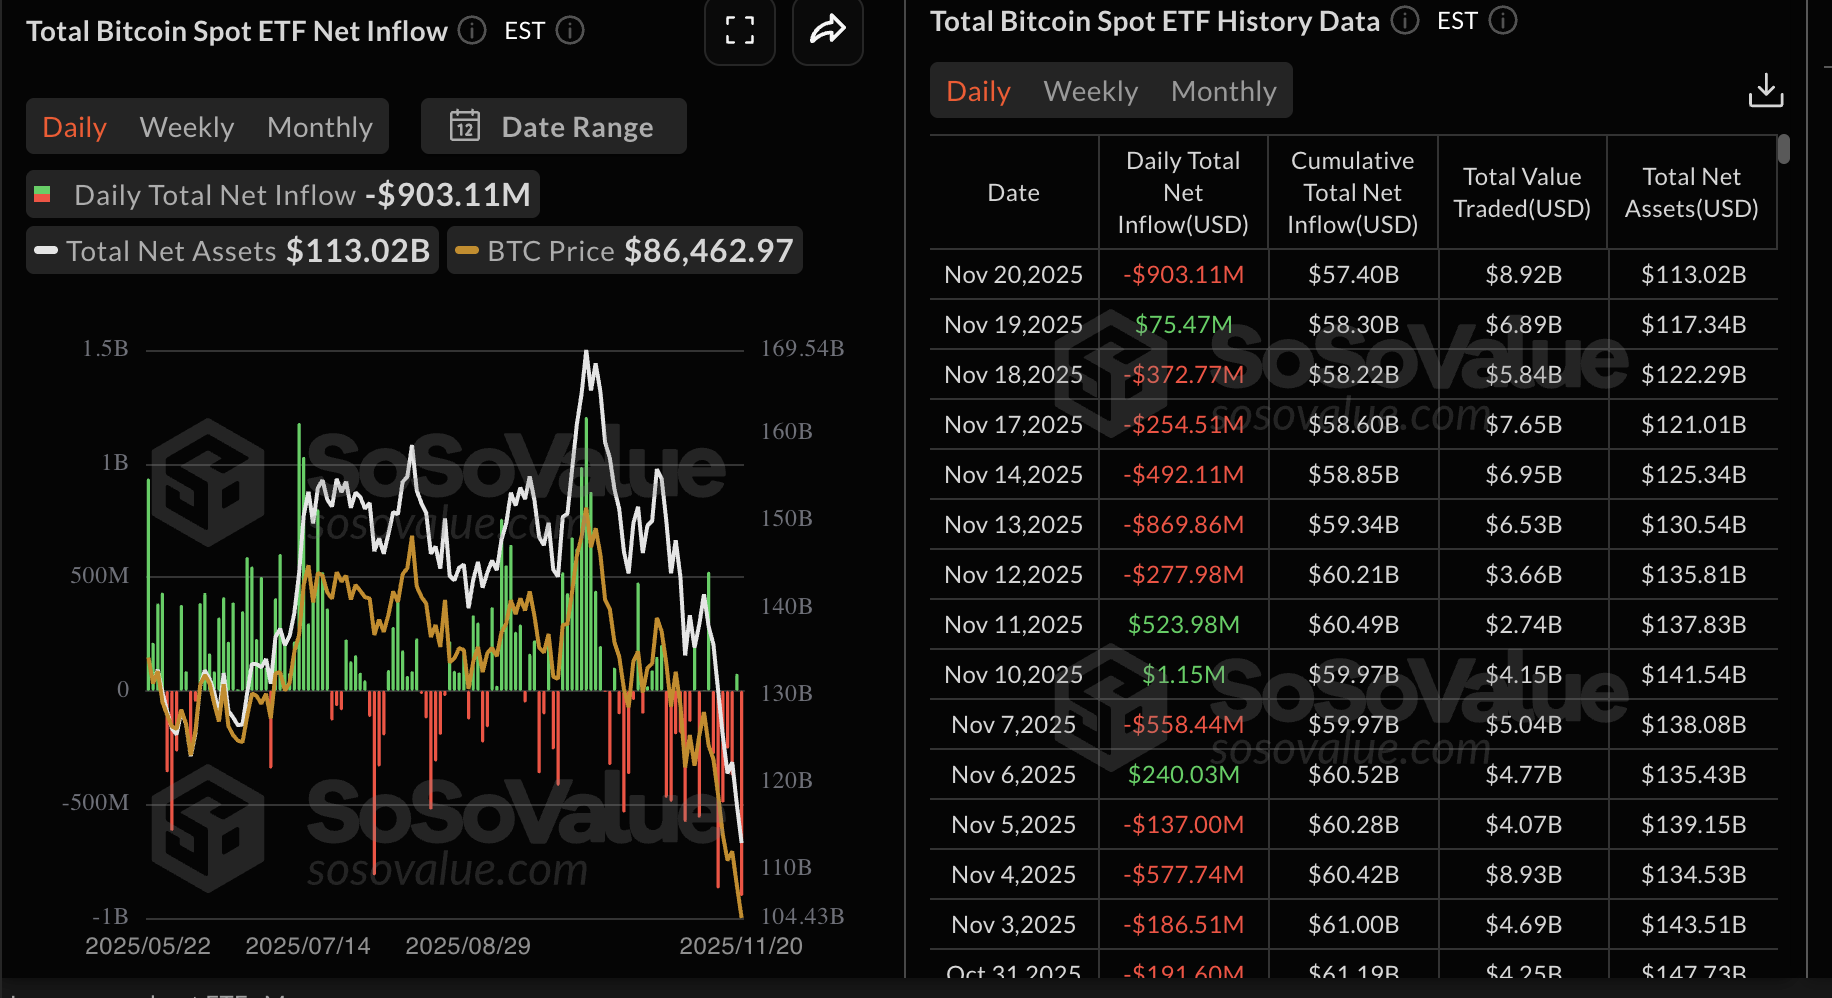1832x998 pixels.
Task: Select the Nov 20,2025 data row
Action: pyautogui.click(x=1013, y=274)
